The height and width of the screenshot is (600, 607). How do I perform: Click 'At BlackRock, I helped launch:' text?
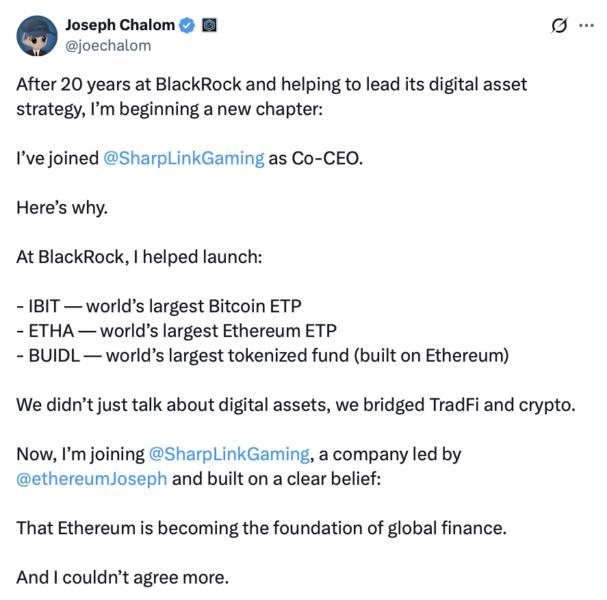139,257
